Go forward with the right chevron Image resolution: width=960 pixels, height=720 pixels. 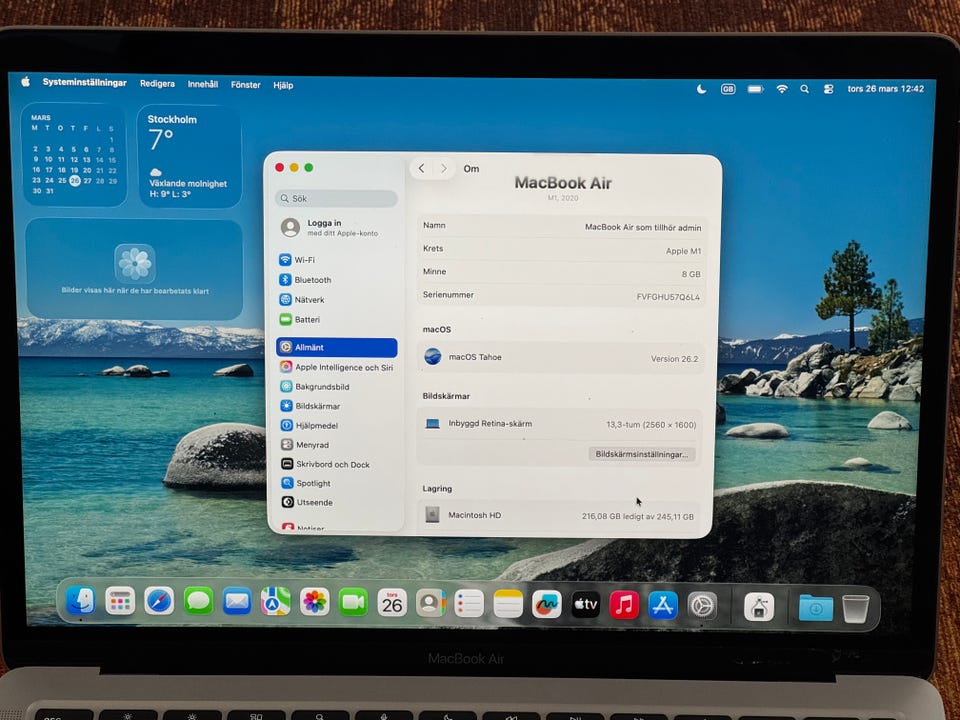tap(443, 168)
